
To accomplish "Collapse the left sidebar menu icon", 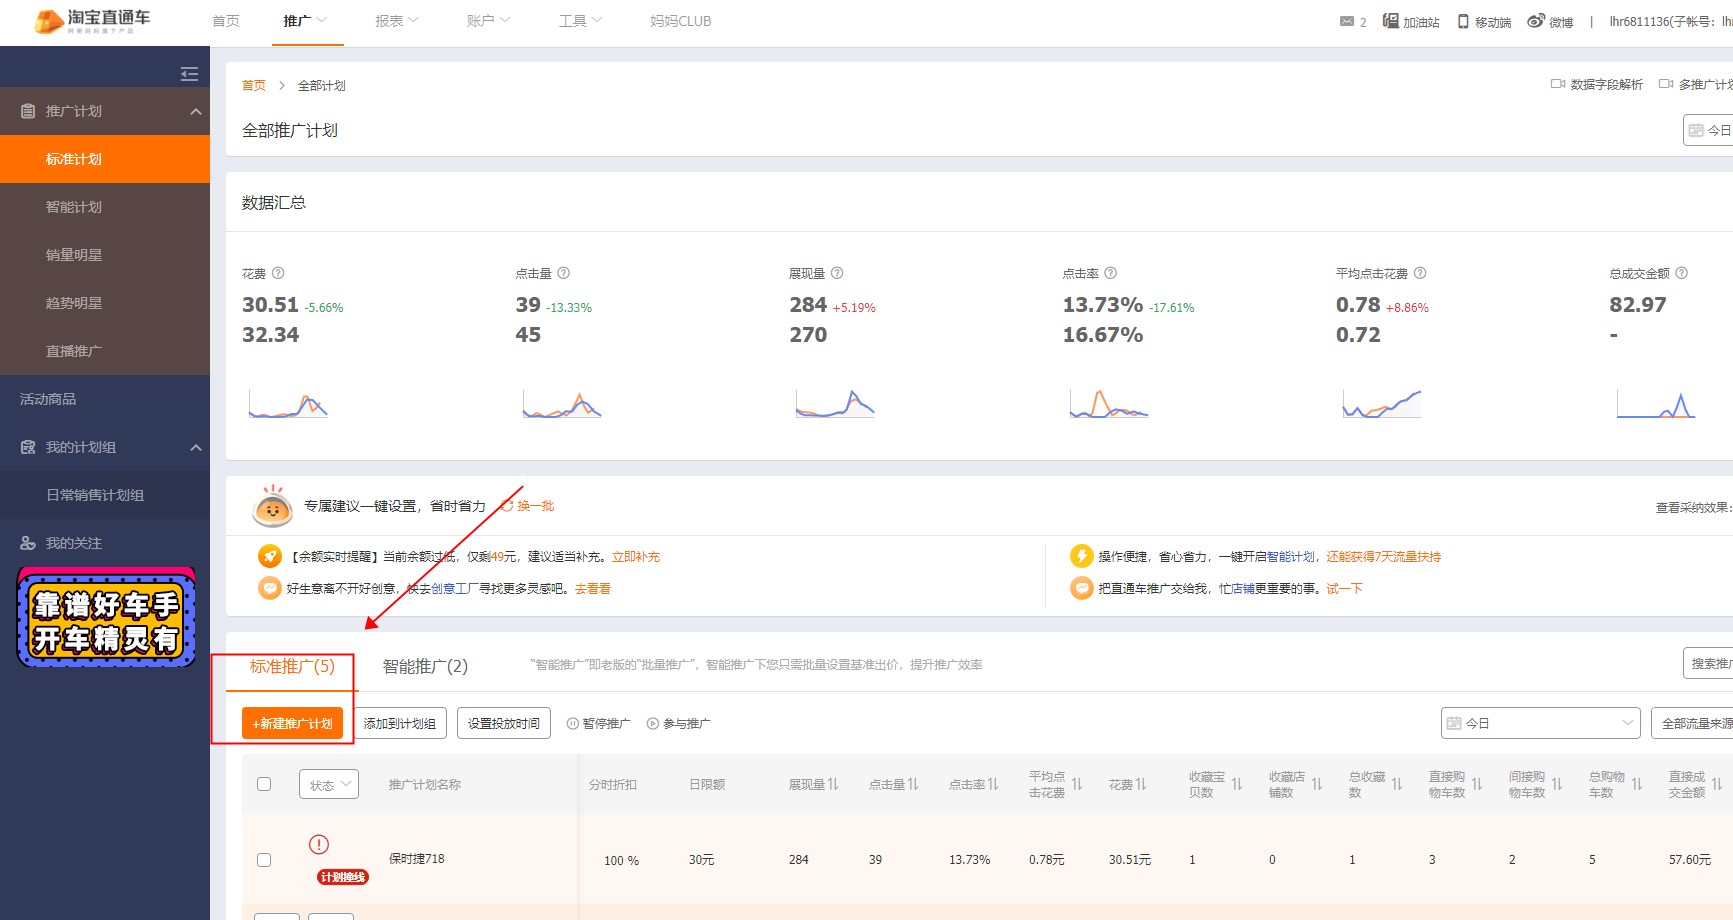I will point(189,74).
